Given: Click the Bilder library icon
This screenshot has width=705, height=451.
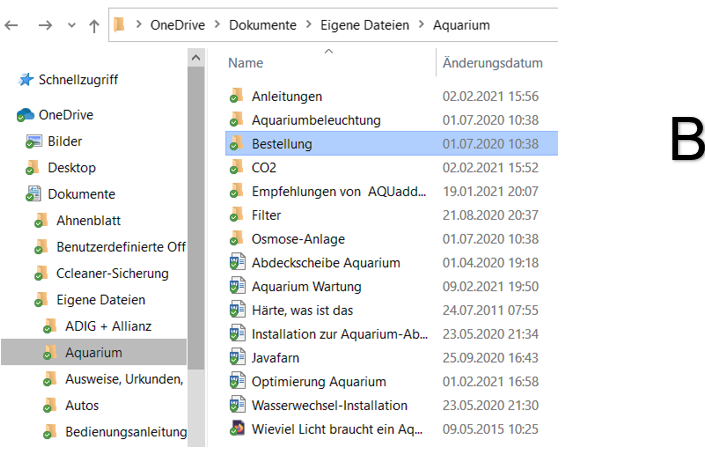Looking at the screenshot, I should pyautogui.click(x=34, y=141).
